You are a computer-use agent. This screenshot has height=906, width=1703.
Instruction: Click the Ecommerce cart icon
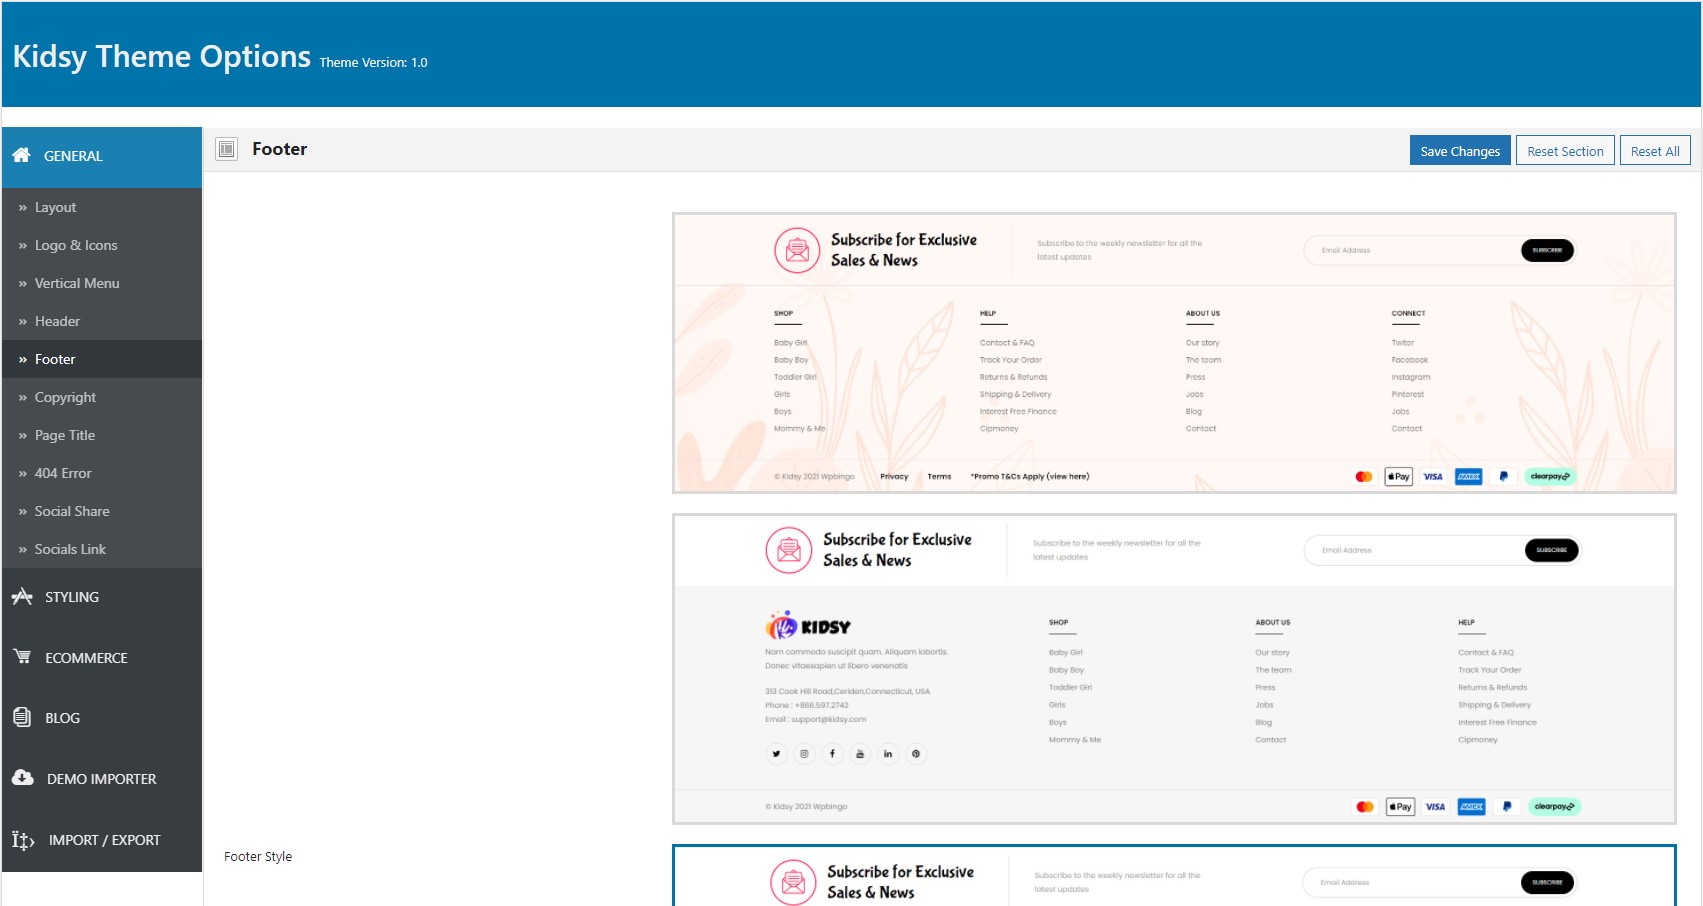[x=22, y=657]
